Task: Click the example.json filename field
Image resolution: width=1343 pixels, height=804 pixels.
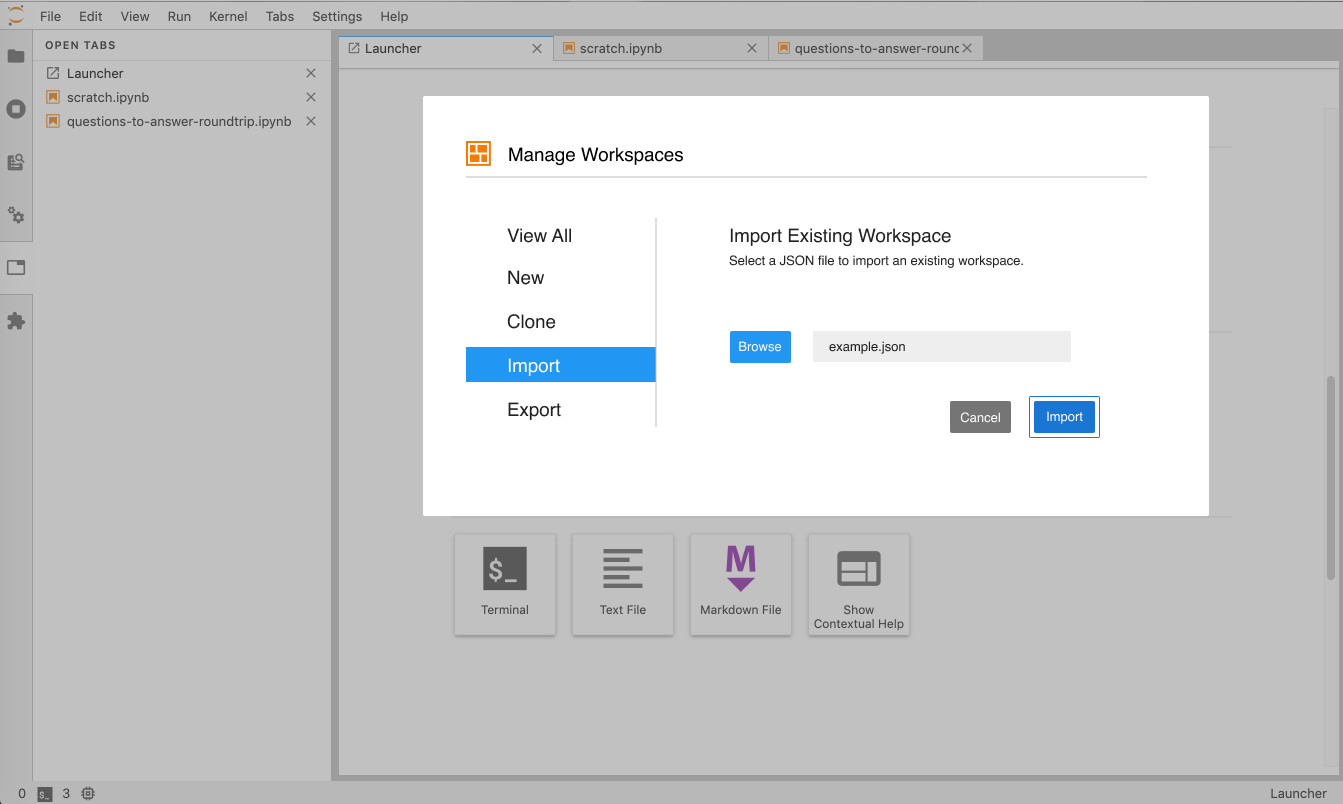Action: point(941,346)
